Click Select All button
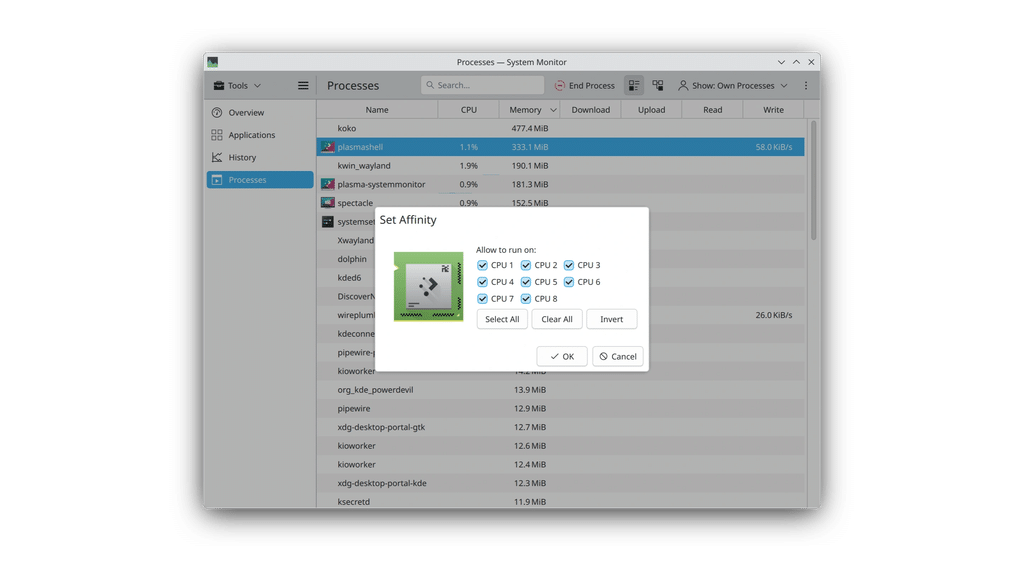The width and height of the screenshot is (1024, 576). (502, 319)
